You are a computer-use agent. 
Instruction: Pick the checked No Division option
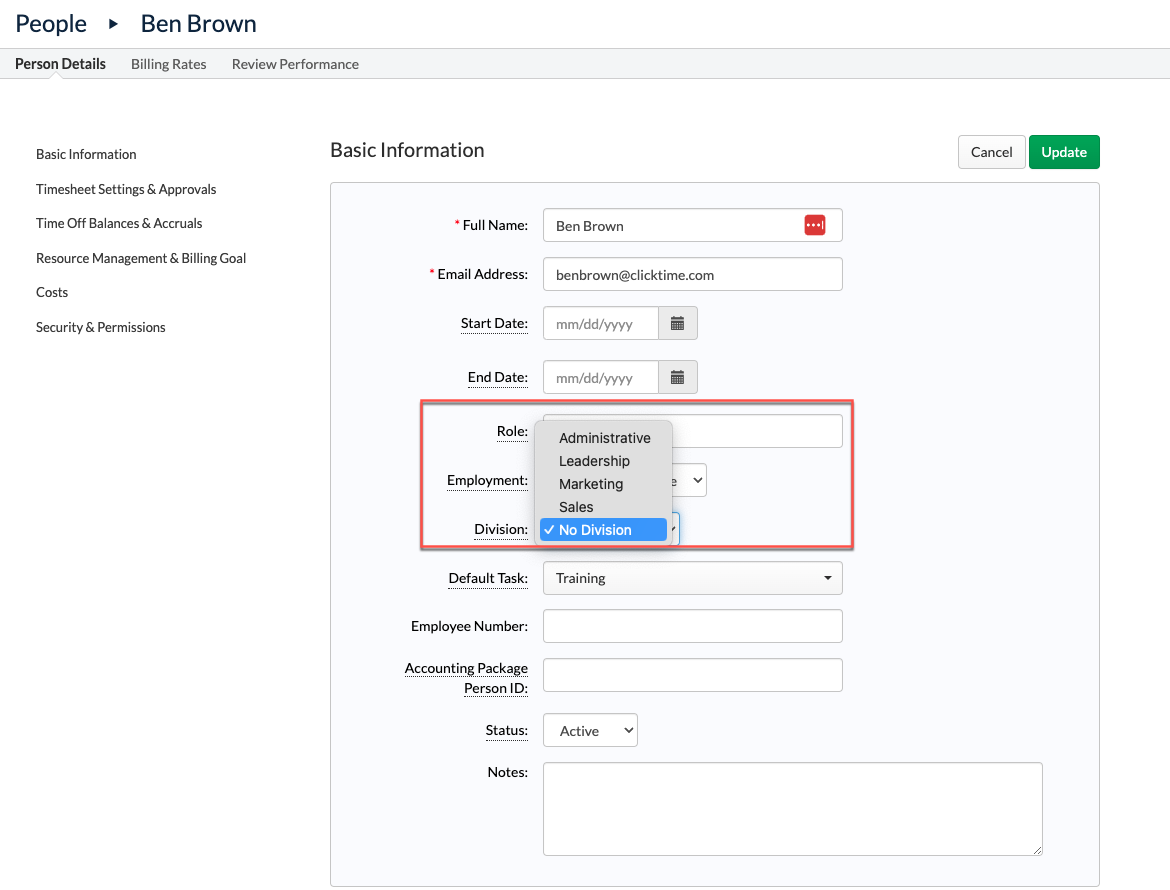tap(604, 530)
